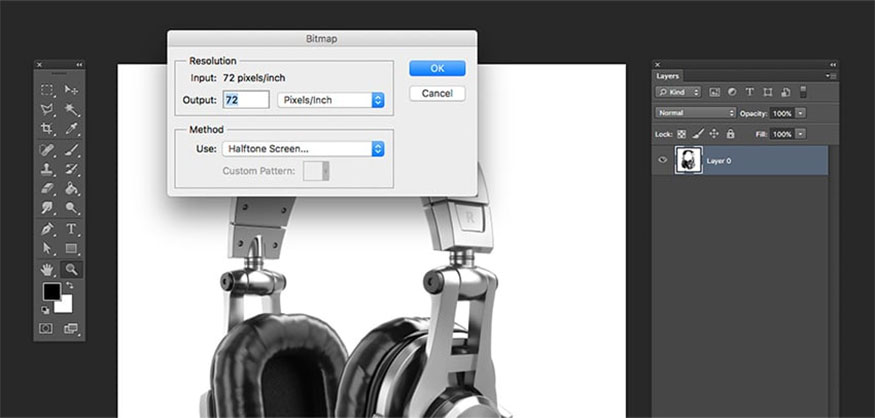Open the Custom Pattern picker
Image resolution: width=875 pixels, height=418 pixels.
[316, 171]
